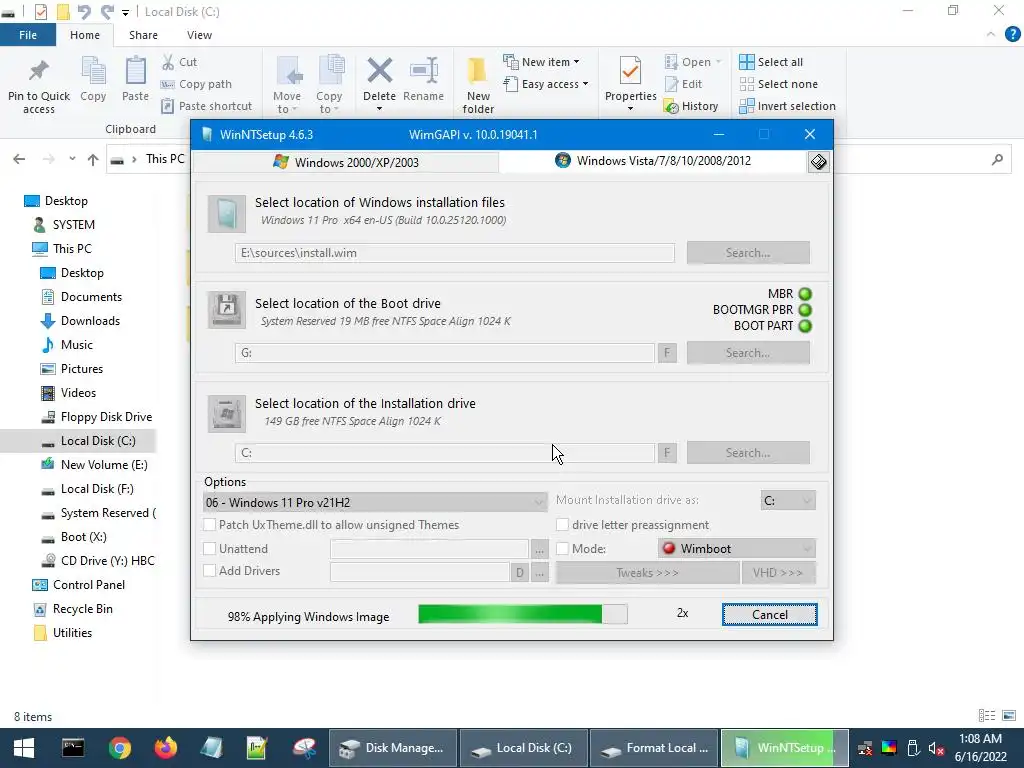Image resolution: width=1024 pixels, height=768 pixels.
Task: Click Copy path in Clipboard group
Action: pos(196,84)
